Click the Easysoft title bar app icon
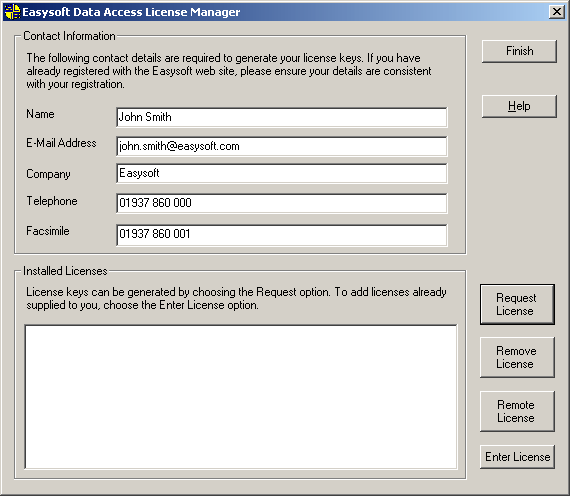Image resolution: width=570 pixels, height=496 pixels. pyautogui.click(x=12, y=12)
